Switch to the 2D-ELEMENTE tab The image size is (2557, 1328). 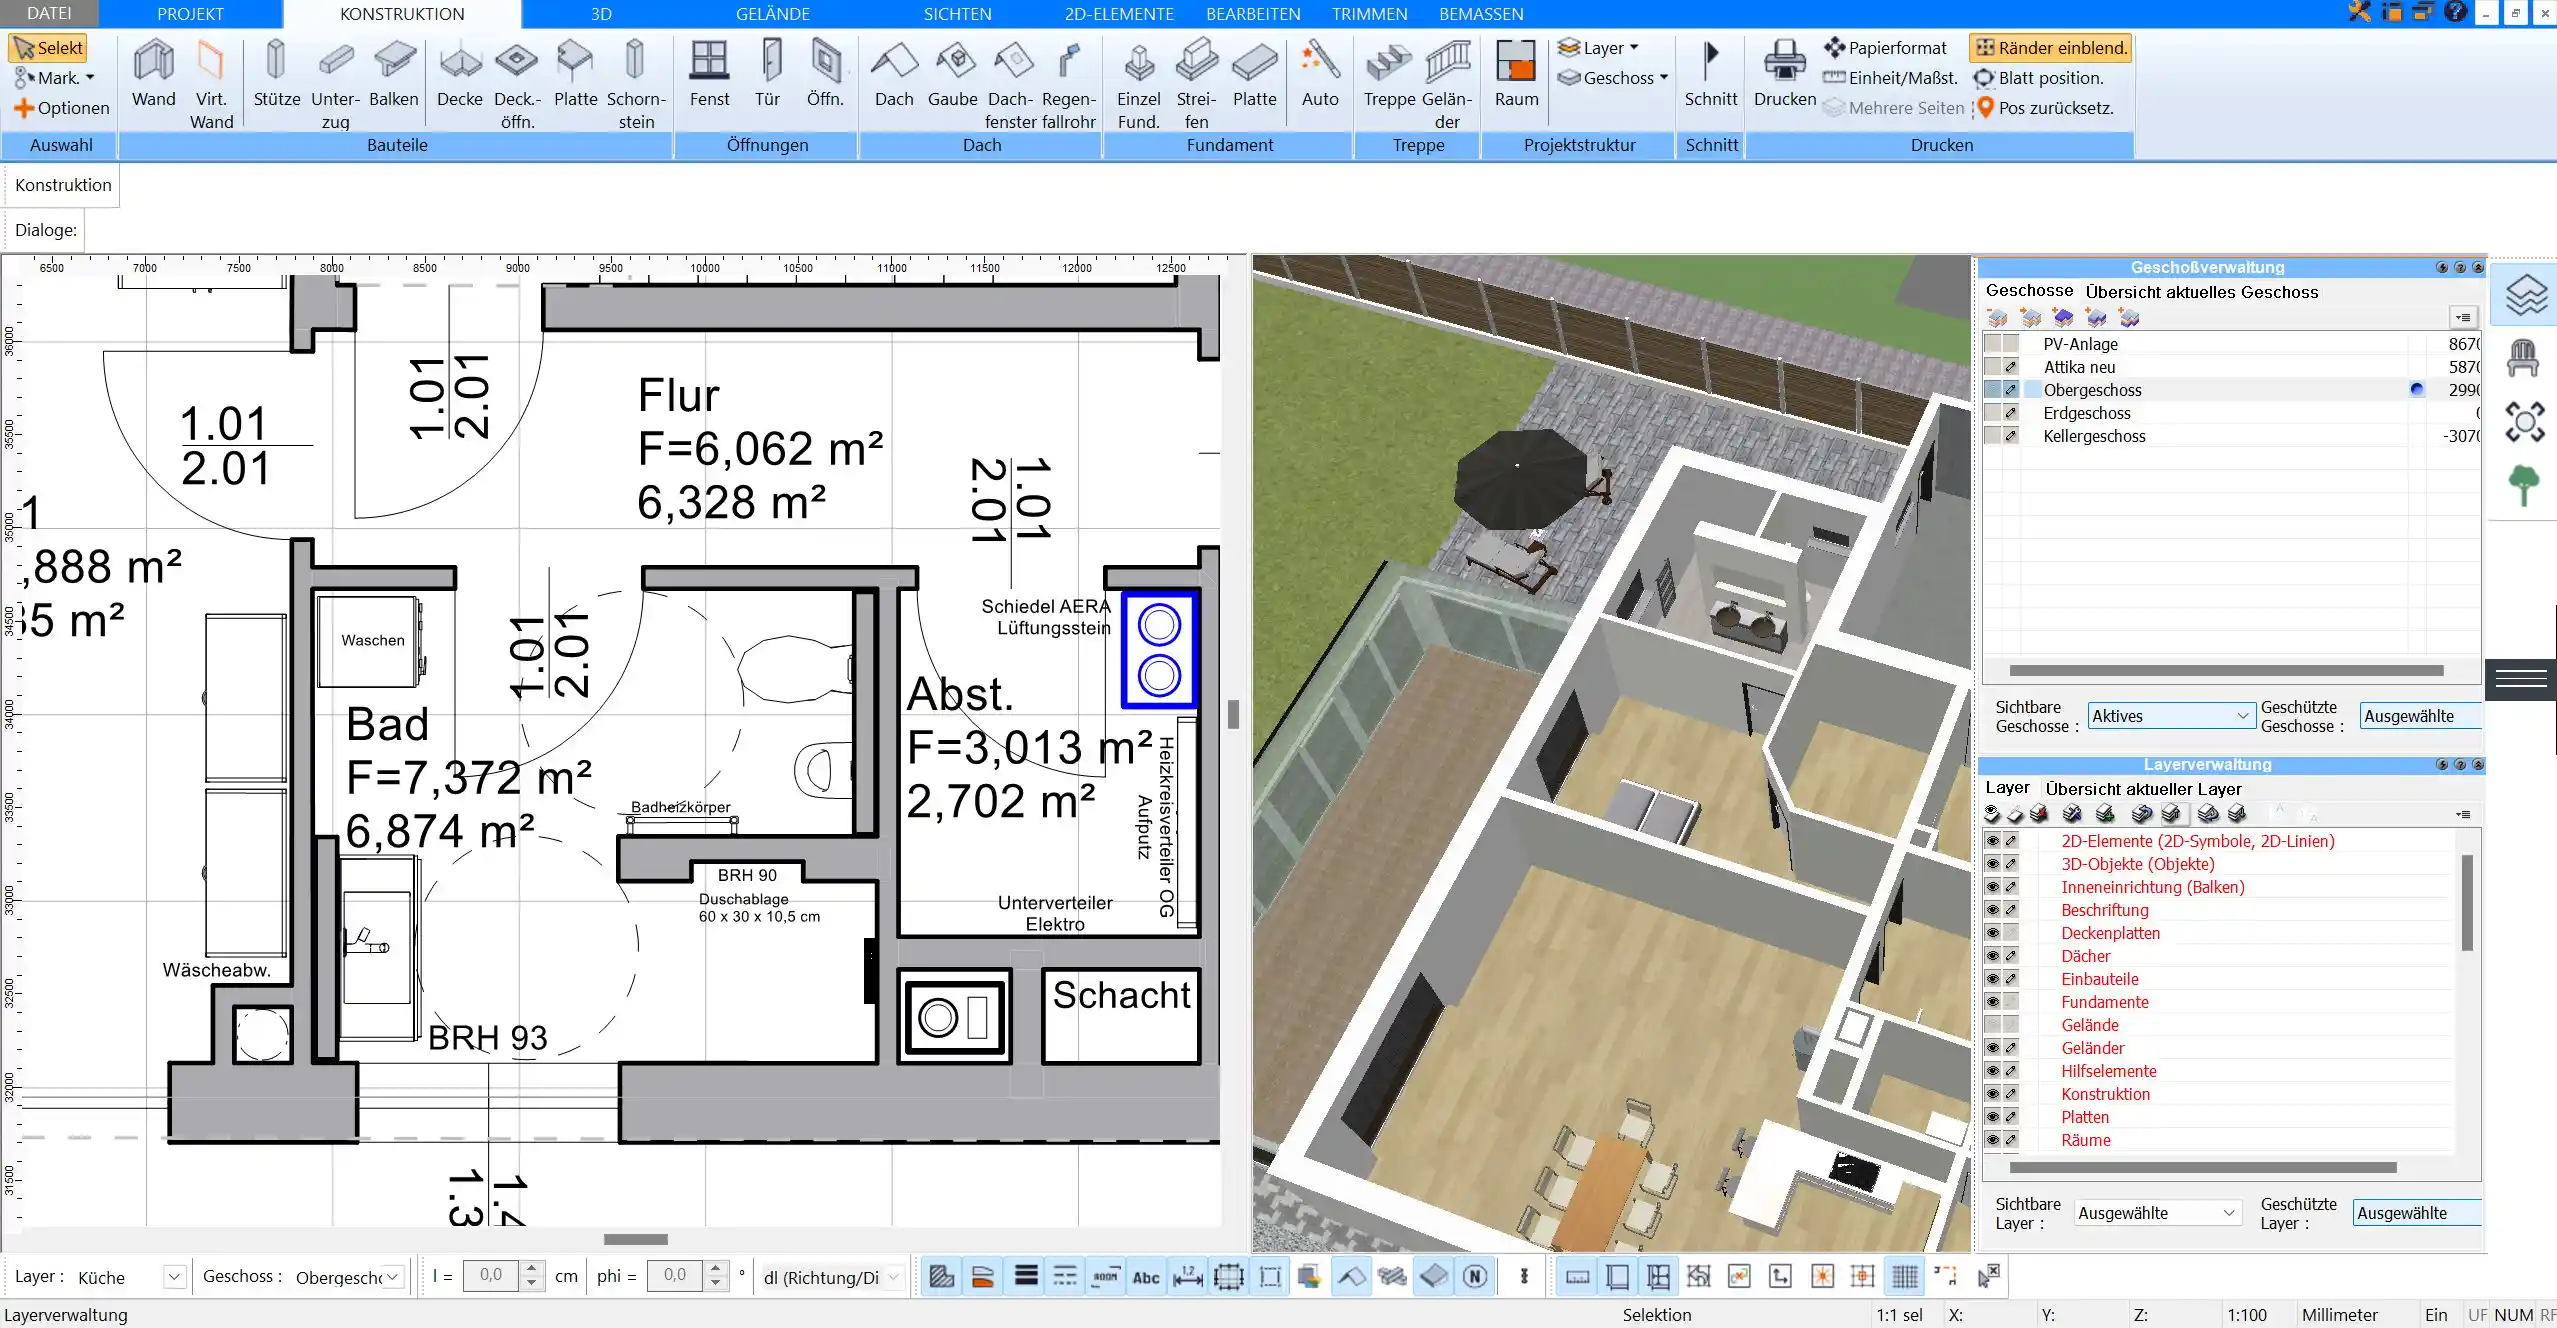(1119, 14)
